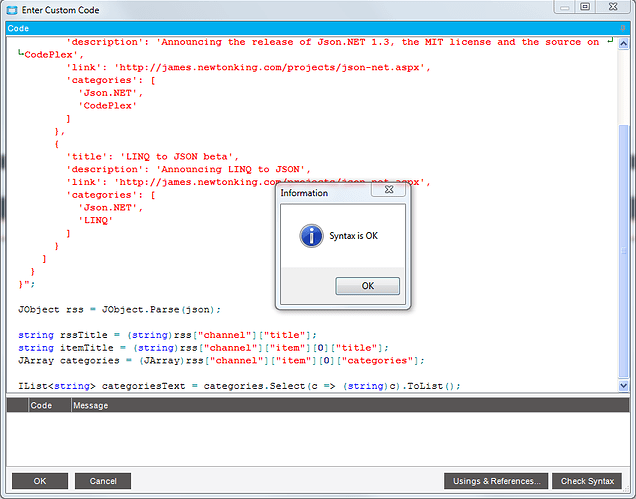Close the Enter Custom Code window

point(613,6)
